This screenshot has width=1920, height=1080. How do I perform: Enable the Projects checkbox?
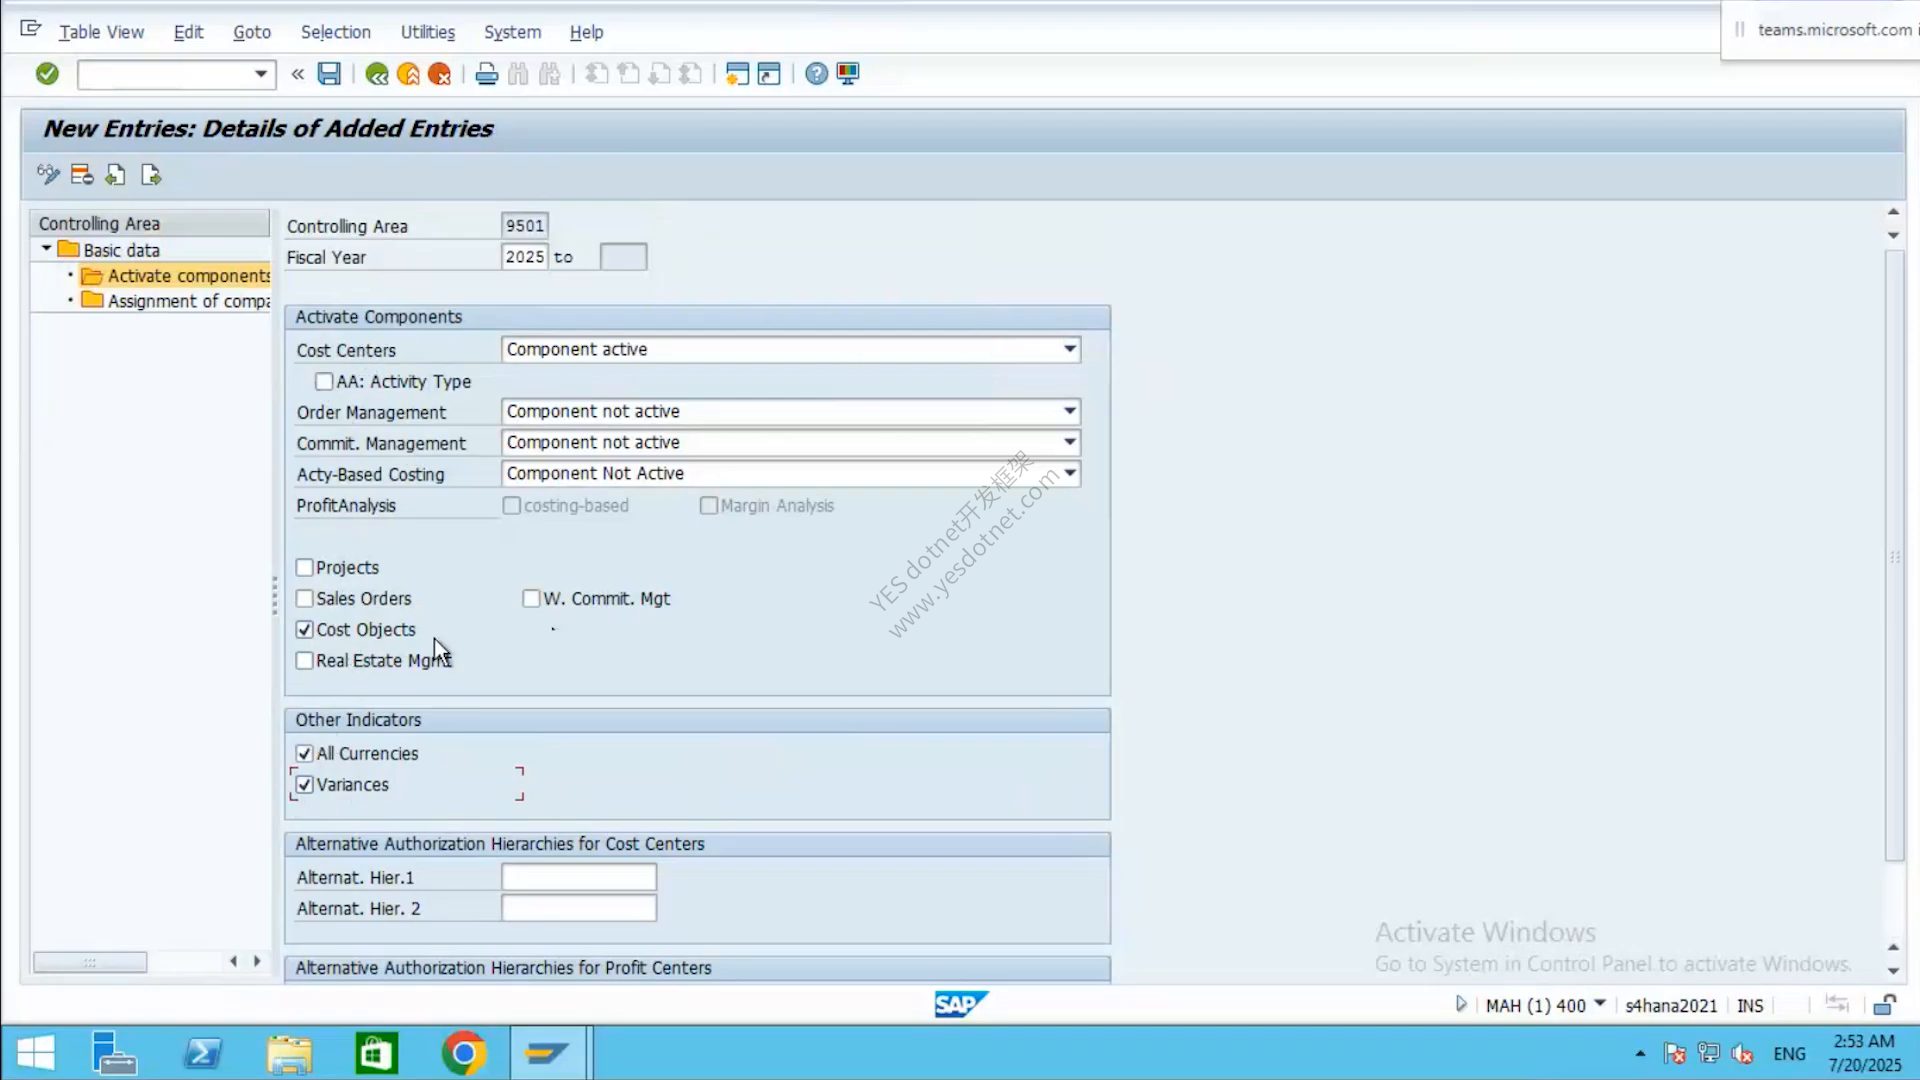coord(305,568)
